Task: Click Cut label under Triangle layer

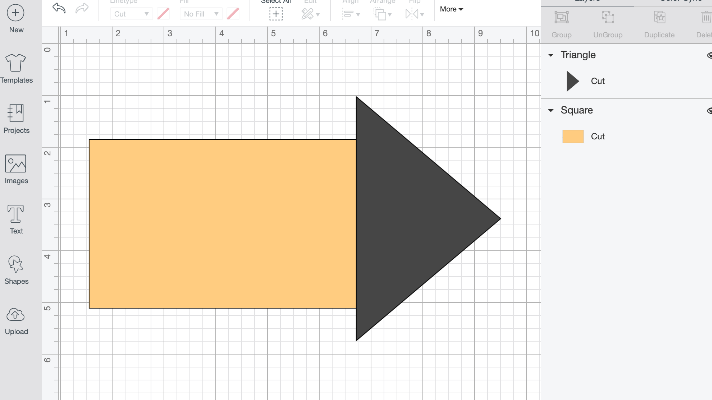Action: point(598,81)
